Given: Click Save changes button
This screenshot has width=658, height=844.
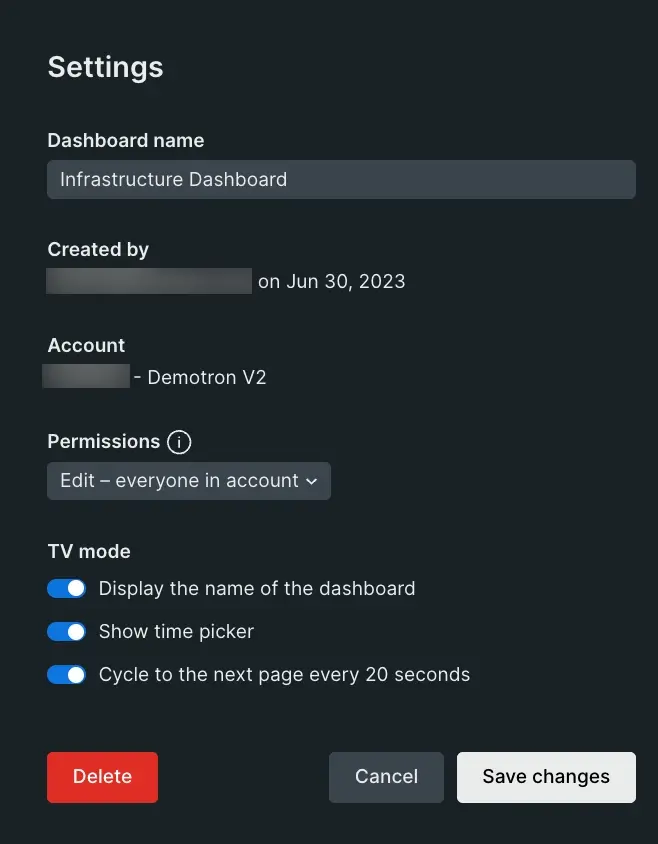Looking at the screenshot, I should point(546,777).
